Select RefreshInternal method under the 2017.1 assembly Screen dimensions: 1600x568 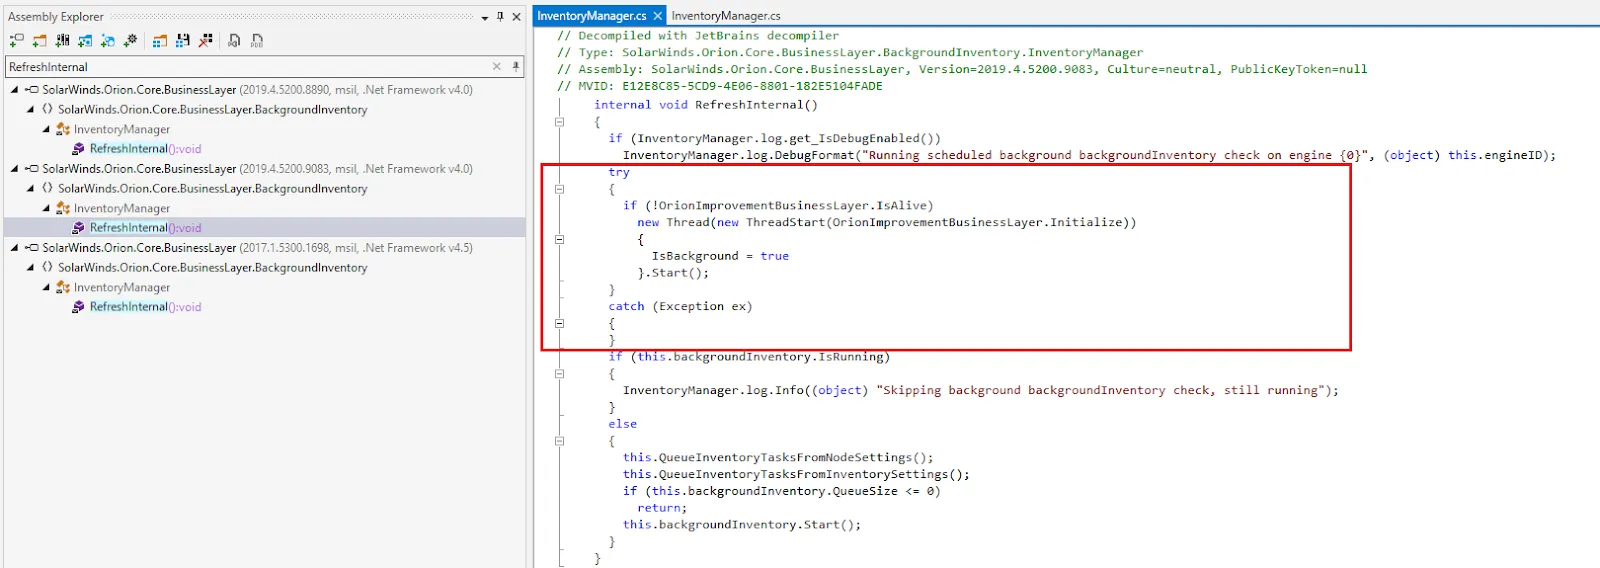click(x=145, y=307)
